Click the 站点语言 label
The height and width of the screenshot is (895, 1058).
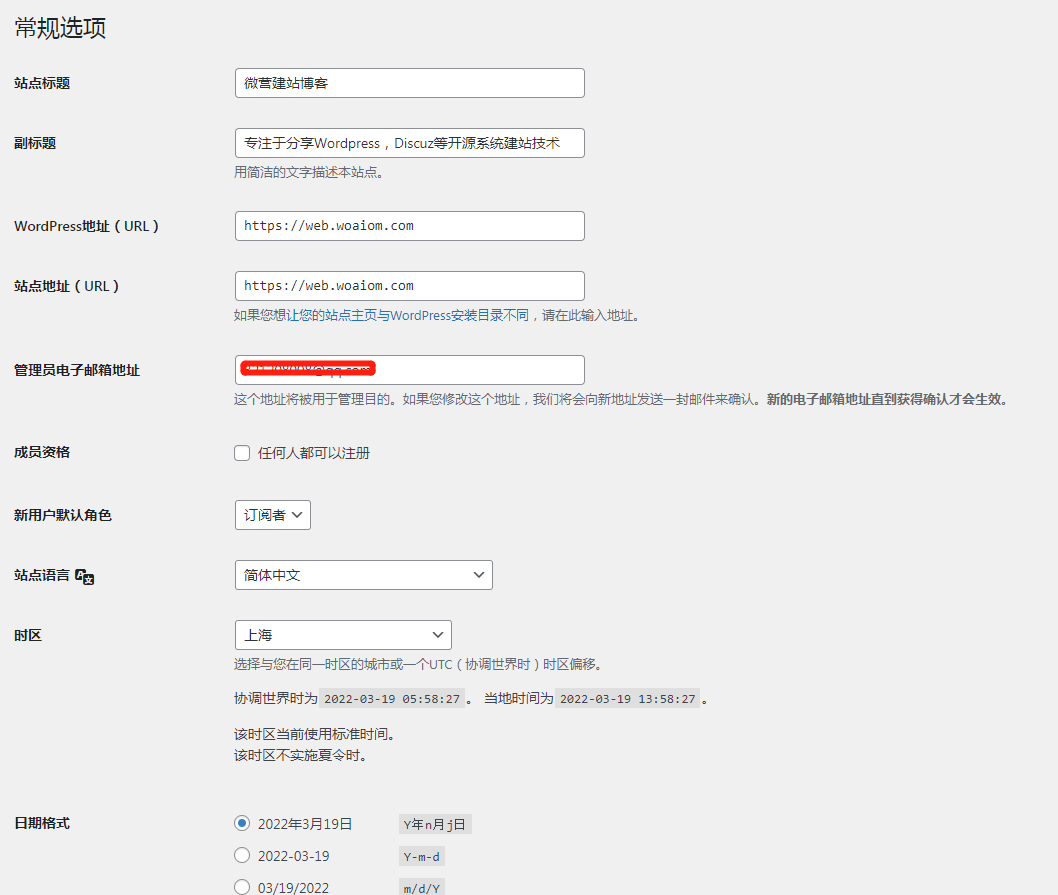42,575
